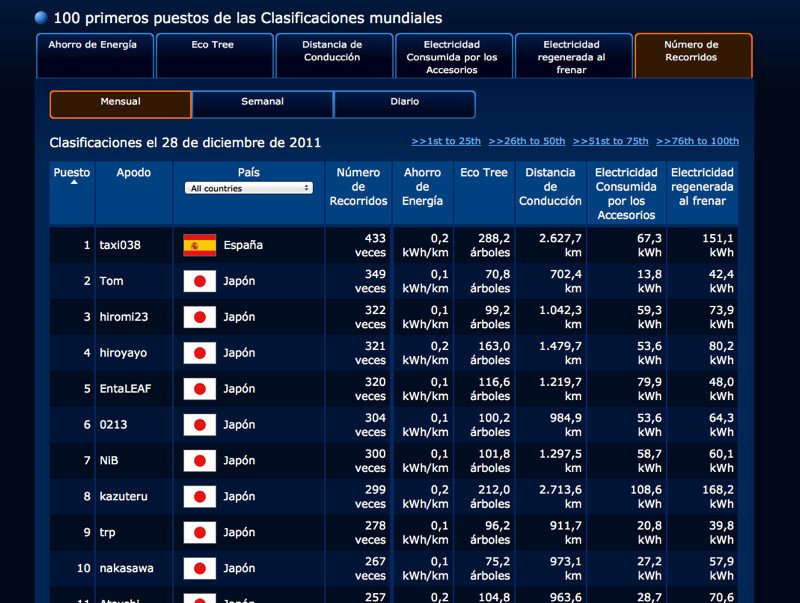Go to the 26th to 50th link
Image resolution: width=800 pixels, height=603 pixels.
[x=527, y=141]
